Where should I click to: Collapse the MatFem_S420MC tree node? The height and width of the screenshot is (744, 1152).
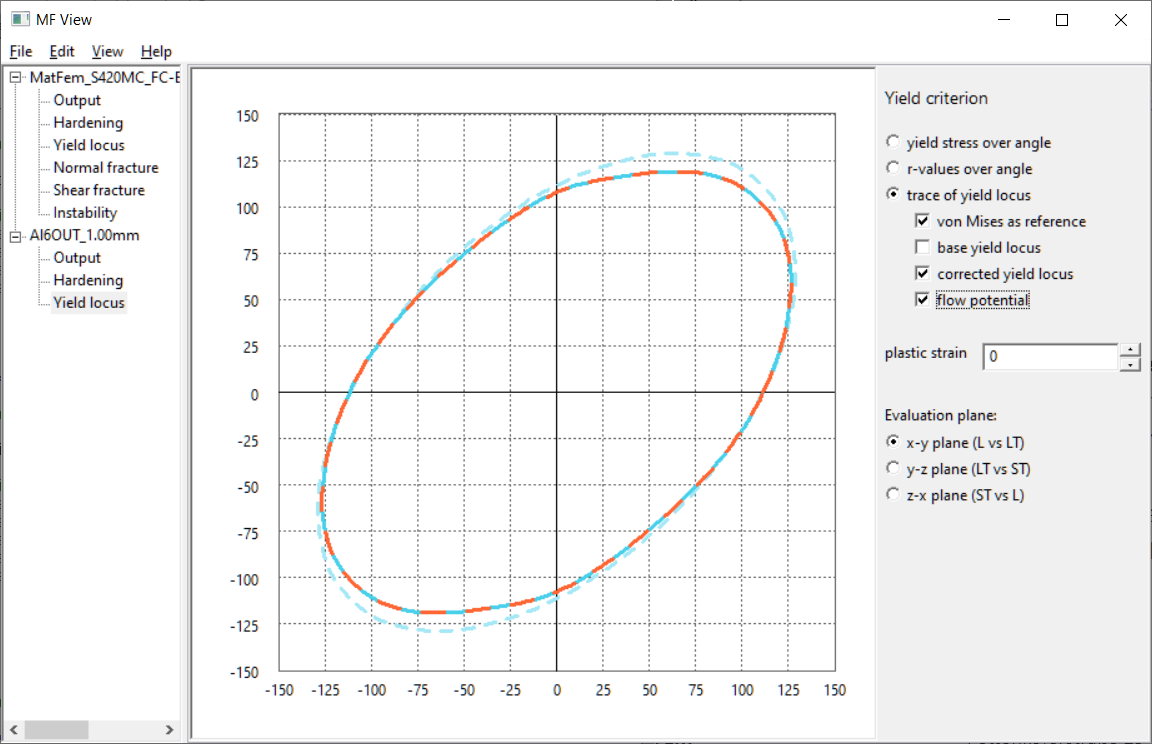tap(15, 78)
